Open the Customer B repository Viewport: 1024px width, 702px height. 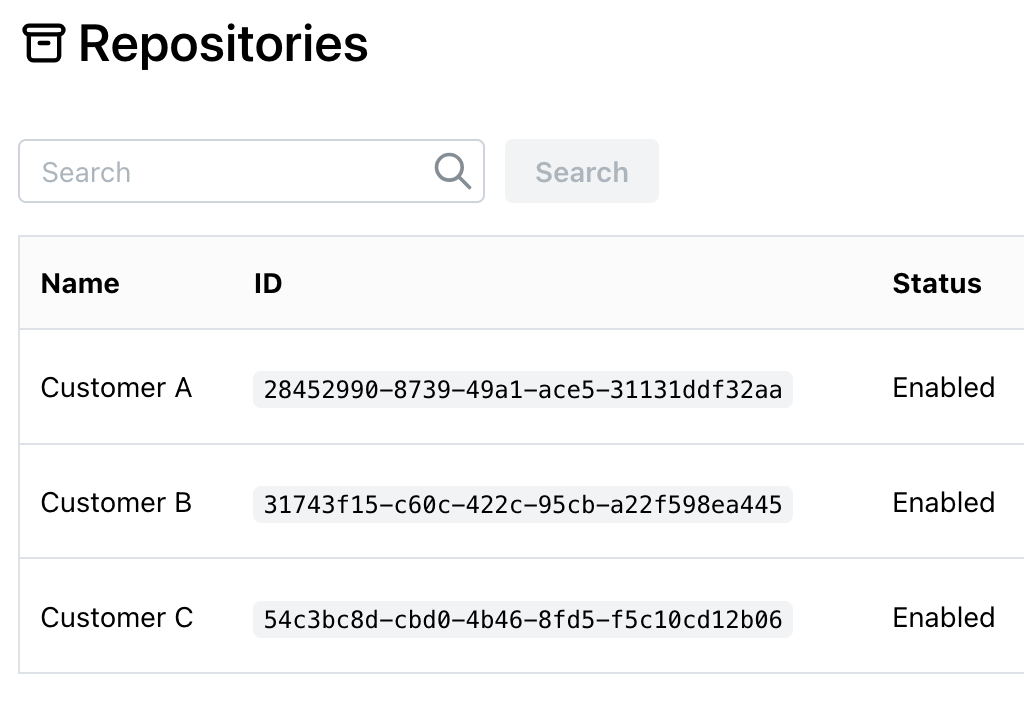point(116,503)
